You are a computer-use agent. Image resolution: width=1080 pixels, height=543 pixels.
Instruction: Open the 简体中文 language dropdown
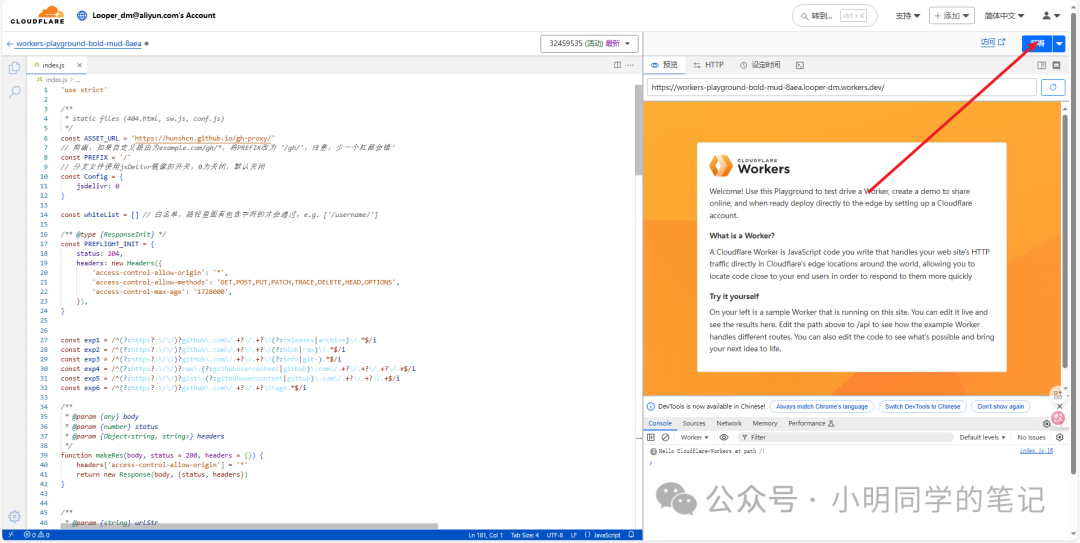point(1004,15)
